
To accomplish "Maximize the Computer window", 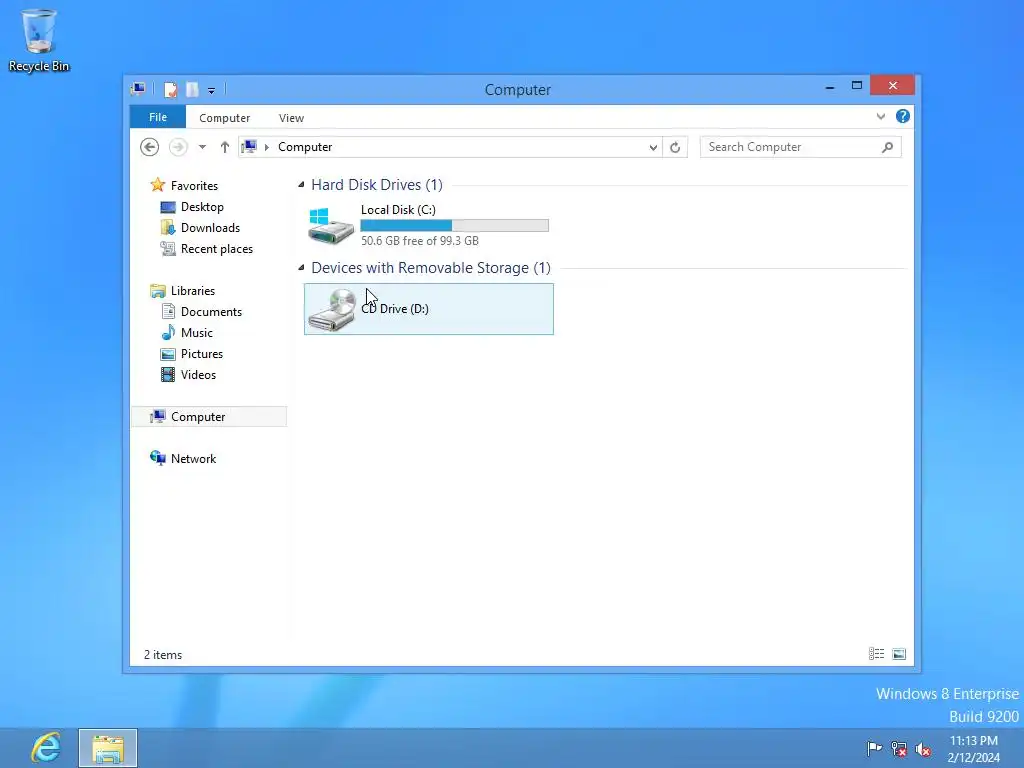I will [x=857, y=86].
